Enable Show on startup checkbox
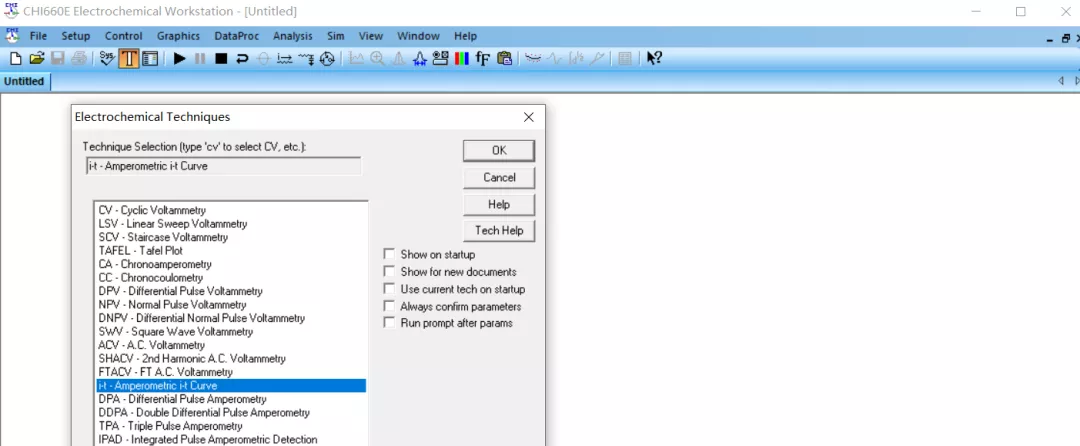The height and width of the screenshot is (446, 1080). point(390,255)
